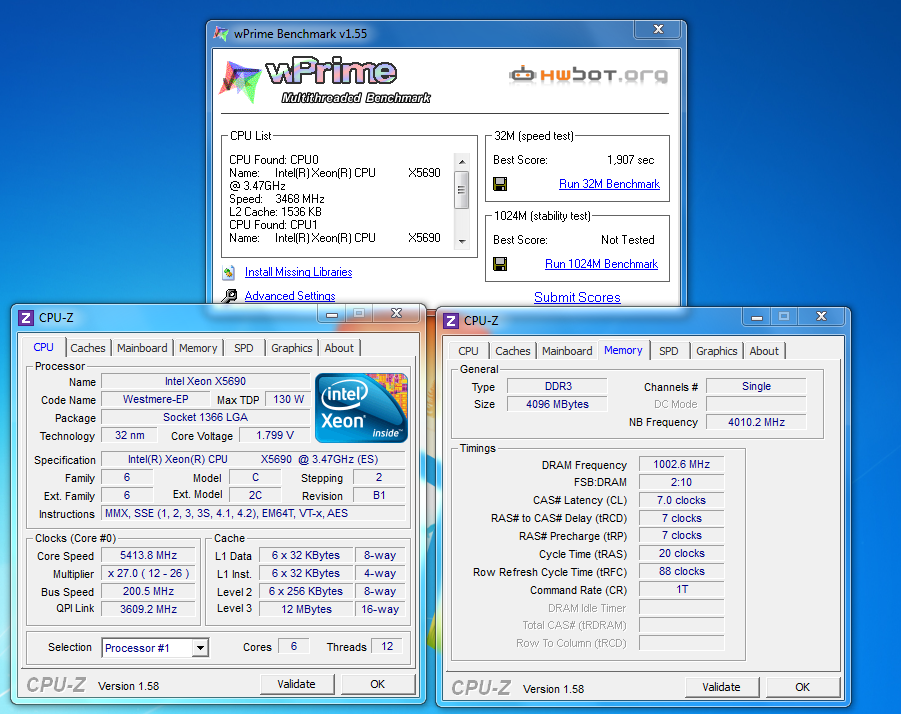The width and height of the screenshot is (901, 714).
Task: Open SPD tab in right CPU-Z
Action: (668, 351)
